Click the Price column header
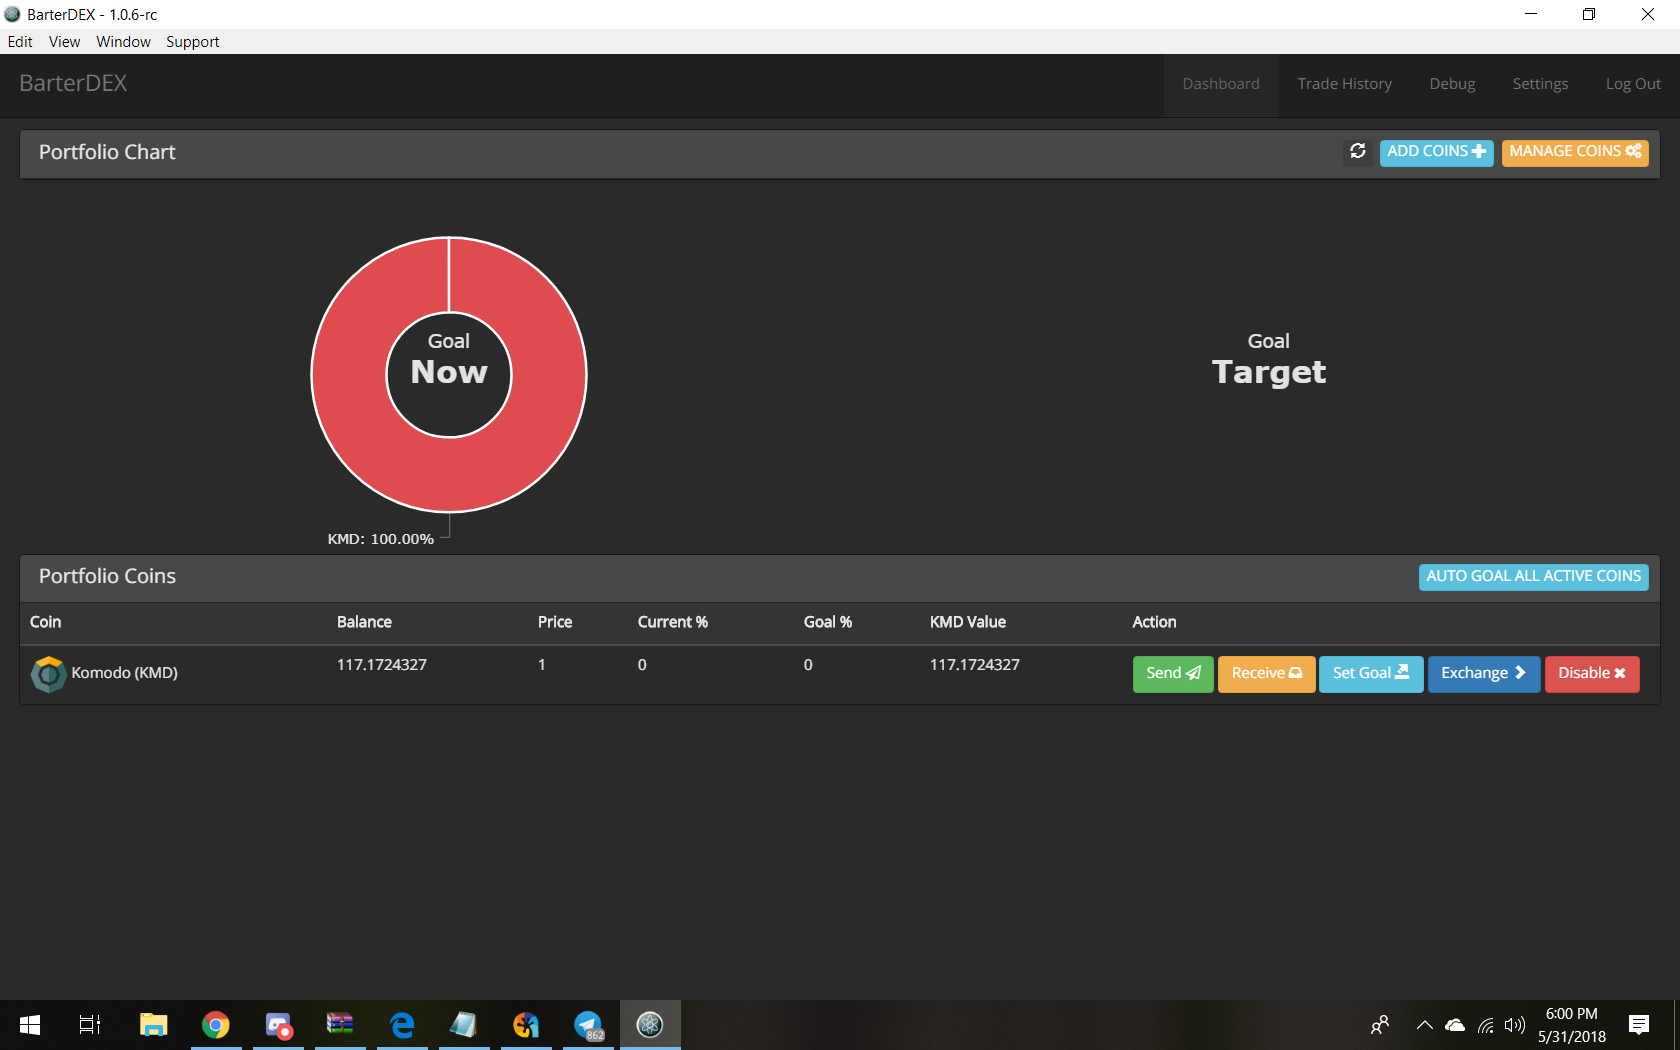 [555, 622]
